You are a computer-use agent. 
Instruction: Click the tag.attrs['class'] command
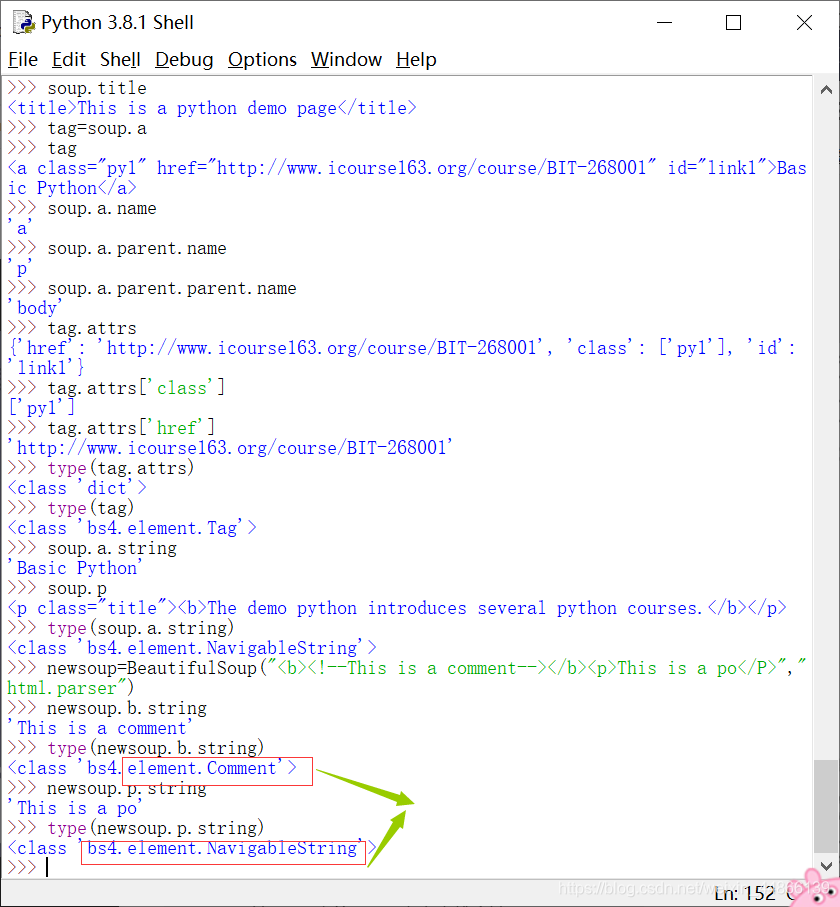click(136, 388)
